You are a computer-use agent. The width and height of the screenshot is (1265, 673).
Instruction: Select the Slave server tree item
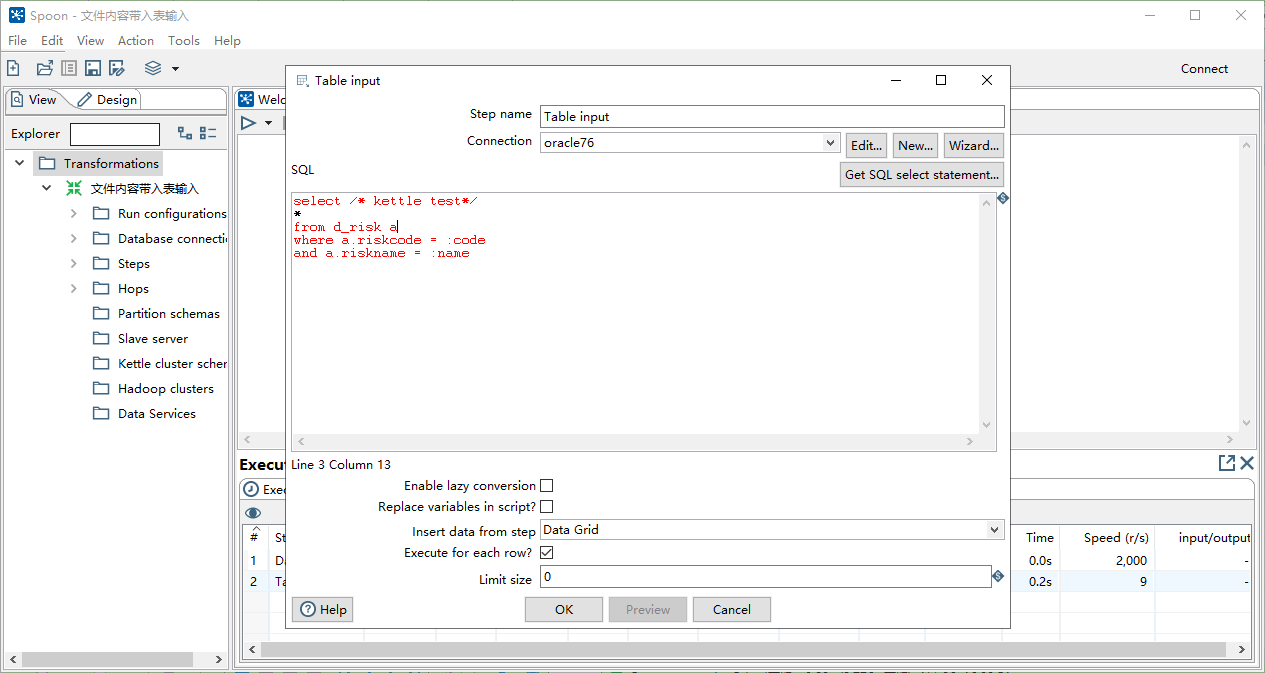(152, 338)
